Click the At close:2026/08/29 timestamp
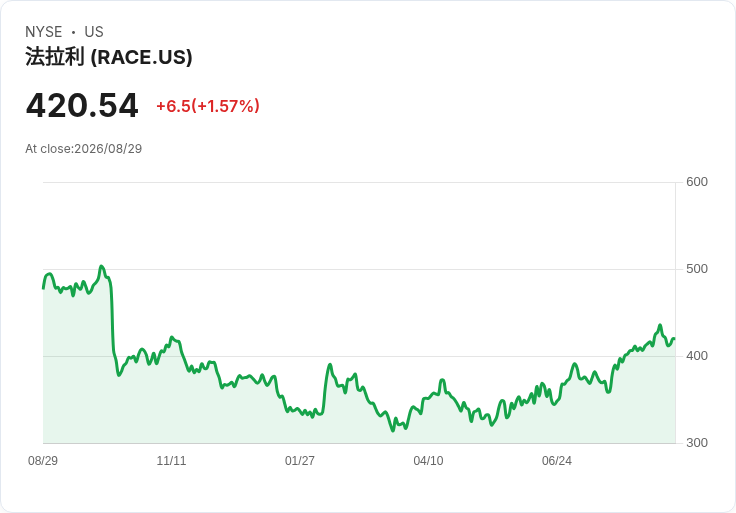The image size is (736, 513). (x=84, y=149)
